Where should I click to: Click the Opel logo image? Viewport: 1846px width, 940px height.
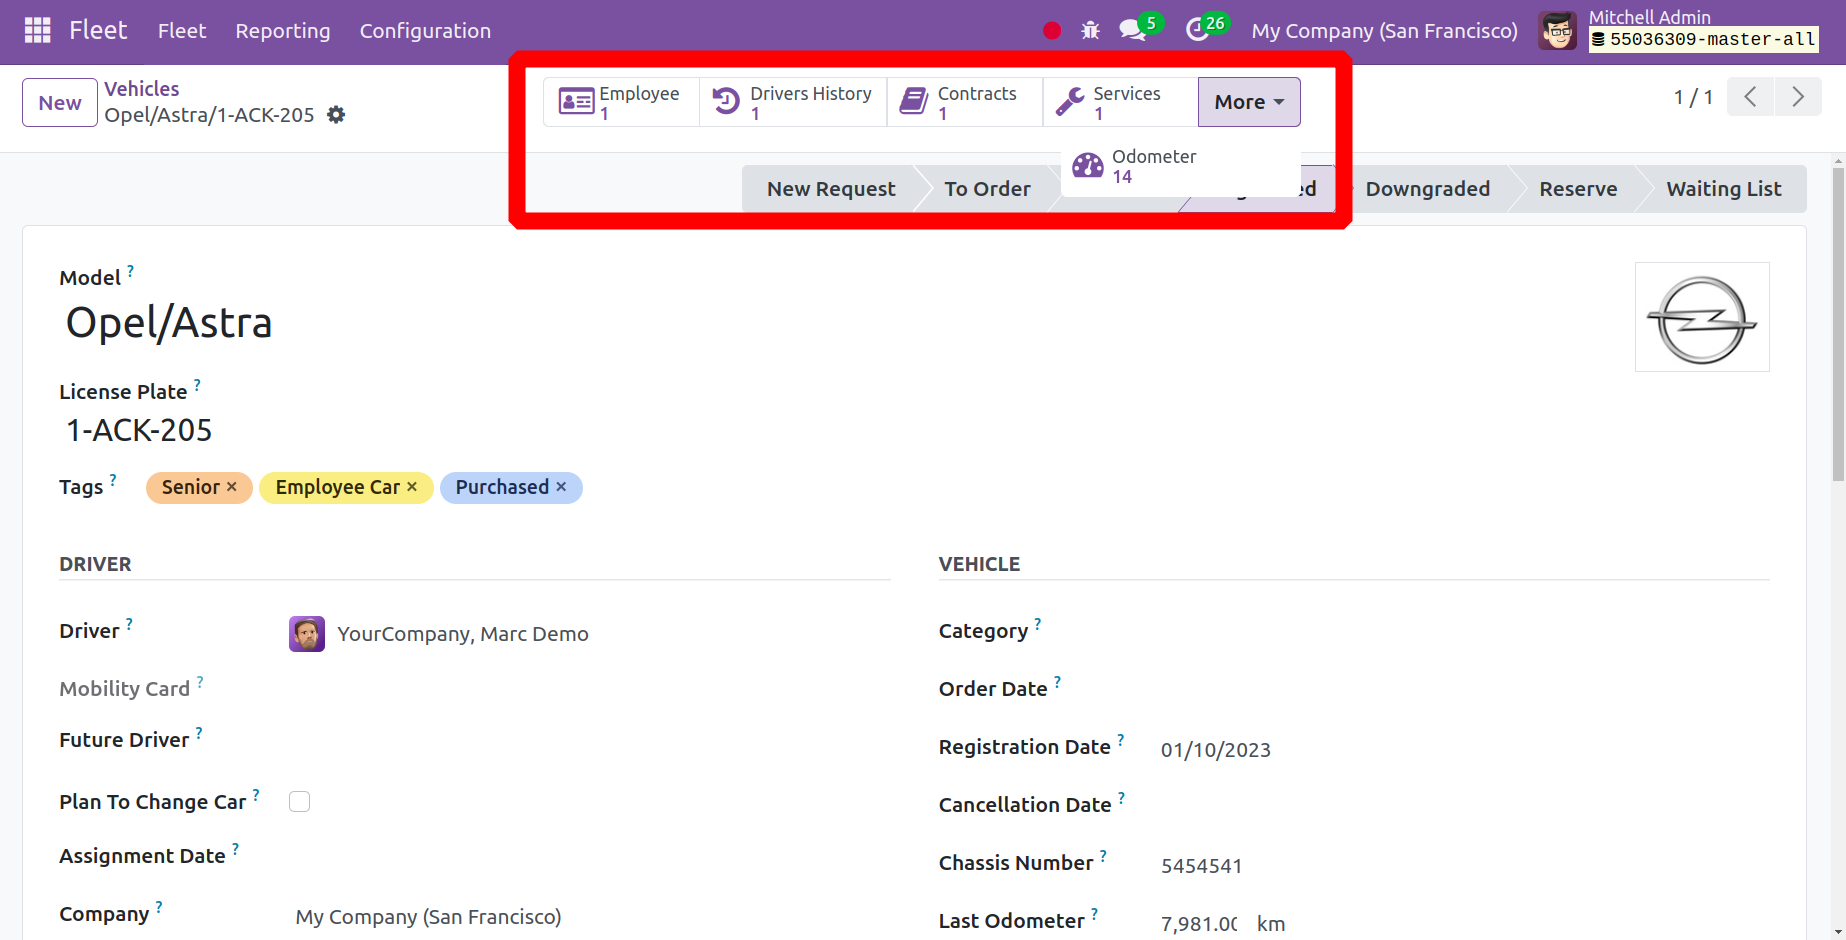point(1702,317)
